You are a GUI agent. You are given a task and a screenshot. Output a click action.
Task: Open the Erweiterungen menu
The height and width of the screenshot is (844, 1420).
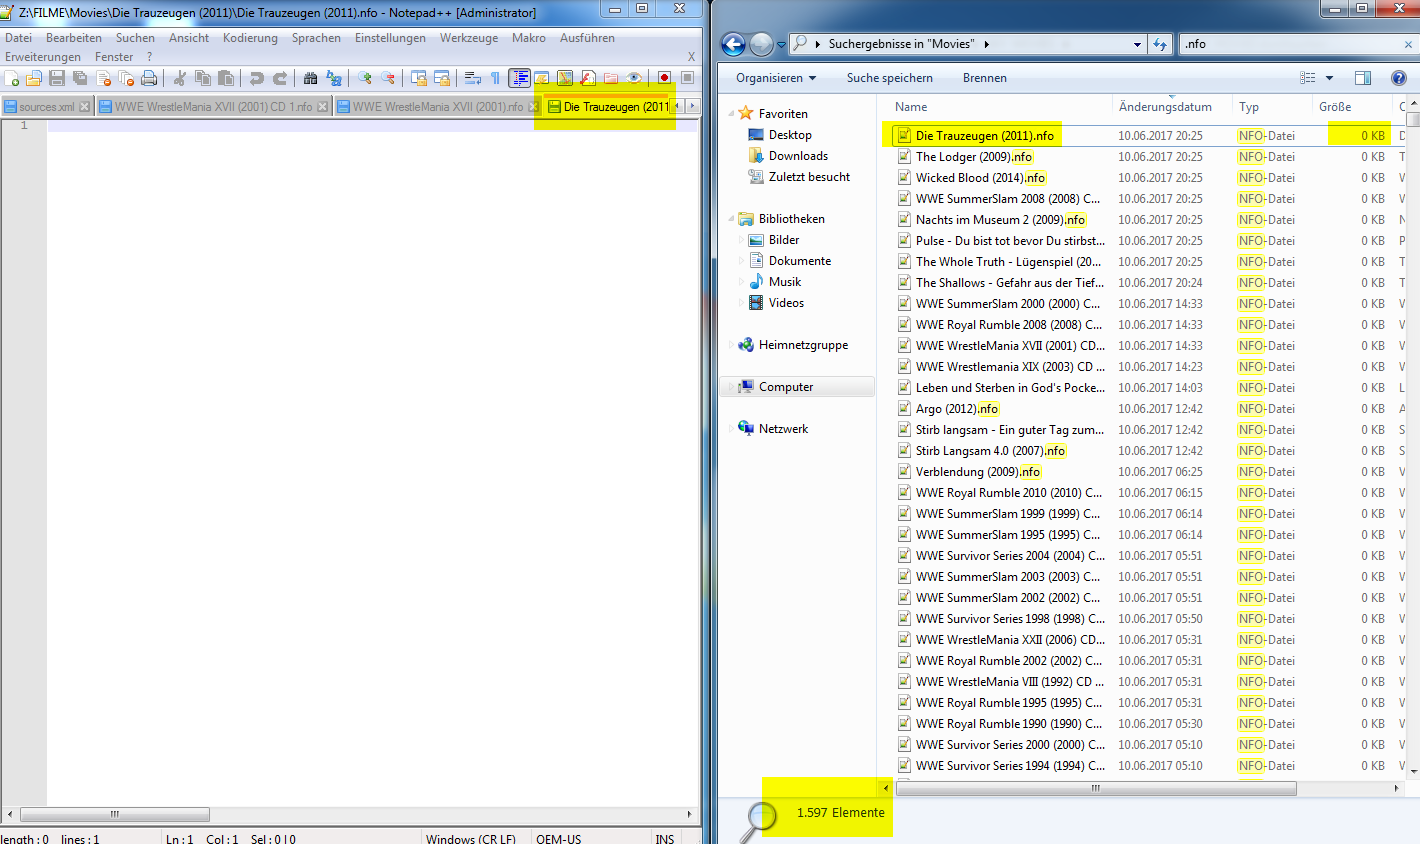(43, 57)
